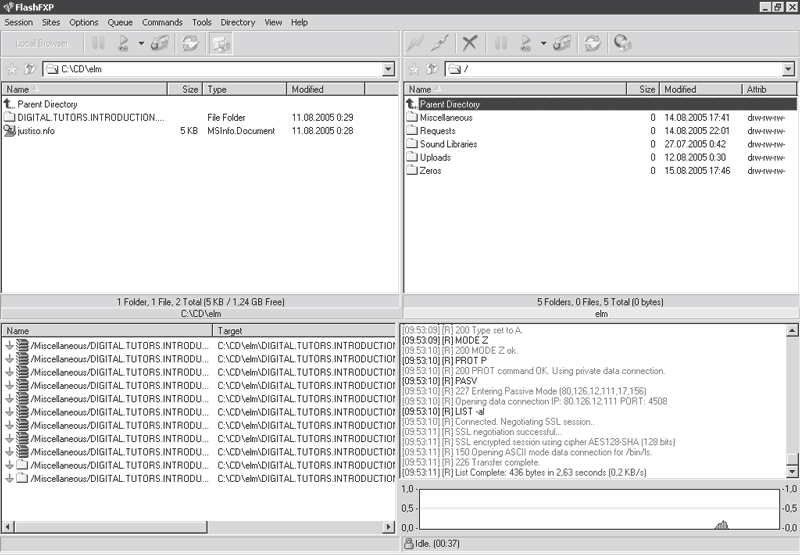Click the globe switch-to-local icon in remote toolbar
This screenshot has height=555, width=800.
622,43
